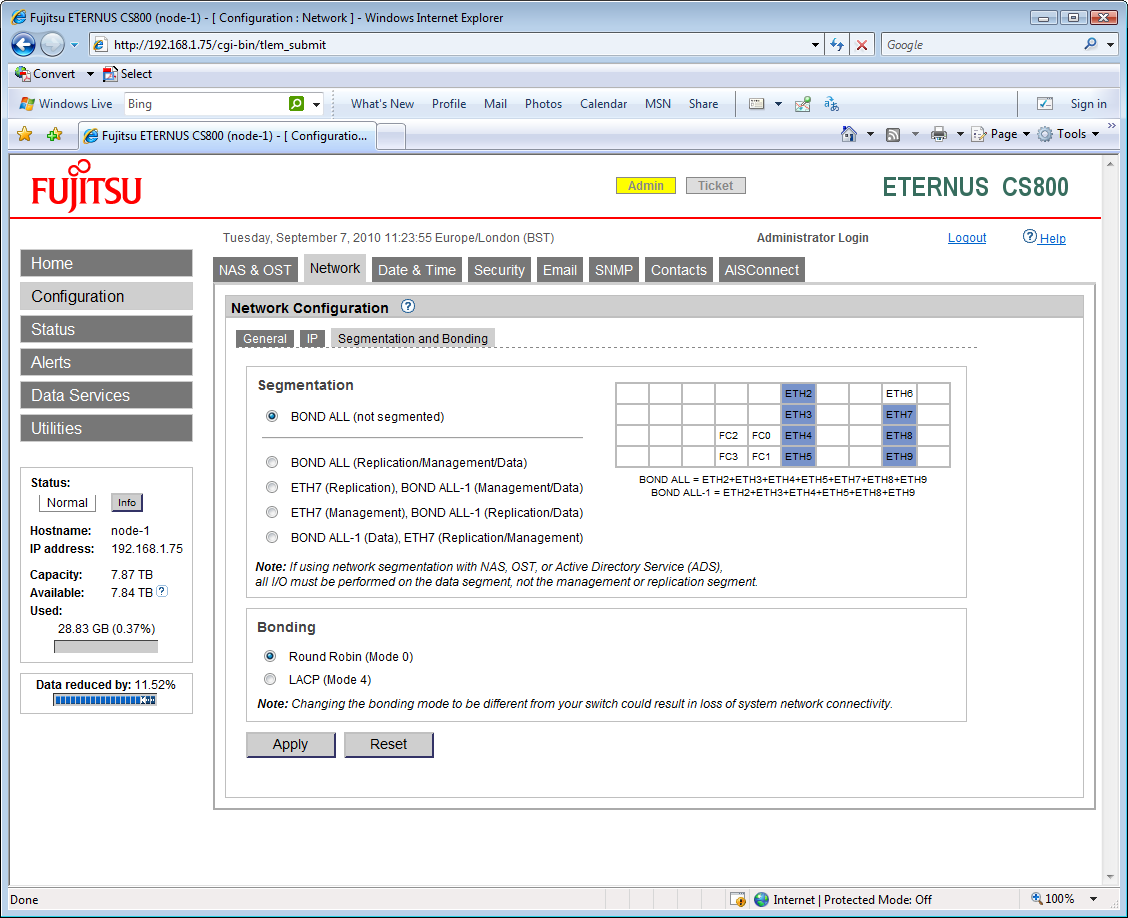Click the popup blocker status bar icon
Viewport: 1128px width, 918px height.
coord(738,899)
